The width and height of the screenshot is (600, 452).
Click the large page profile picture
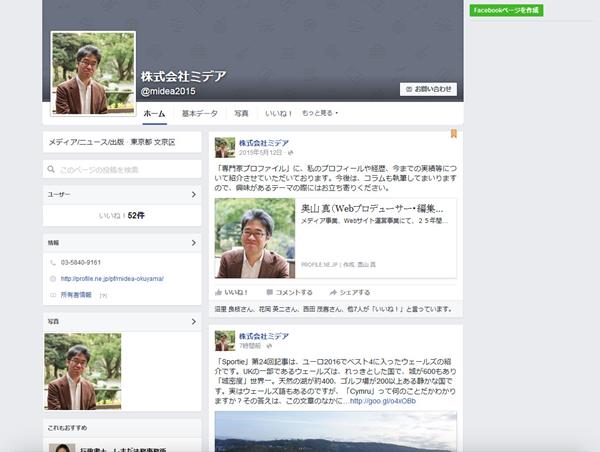coord(93,73)
